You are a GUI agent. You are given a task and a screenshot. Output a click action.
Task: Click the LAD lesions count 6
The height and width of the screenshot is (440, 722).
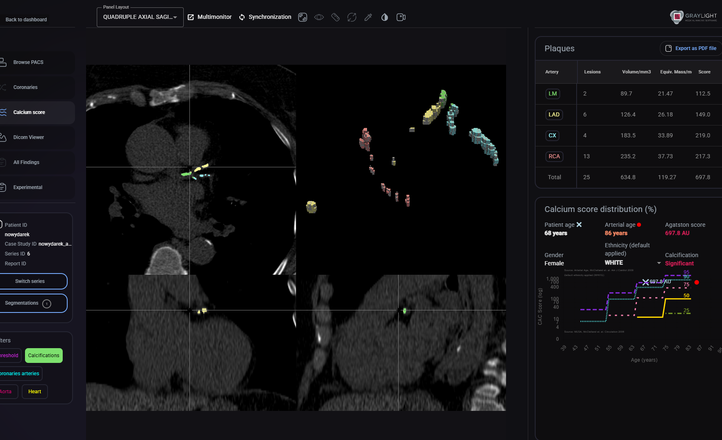(x=585, y=115)
